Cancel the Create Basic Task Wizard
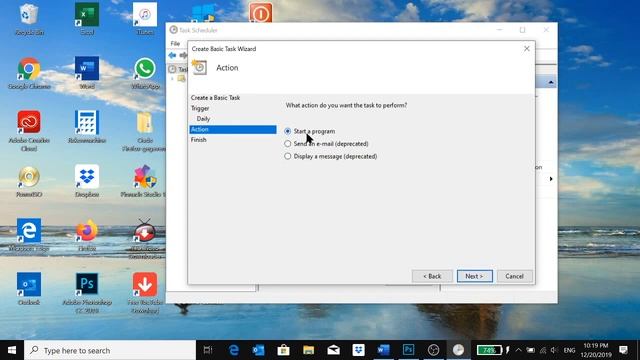Screen dimensions: 640x360 point(514,276)
